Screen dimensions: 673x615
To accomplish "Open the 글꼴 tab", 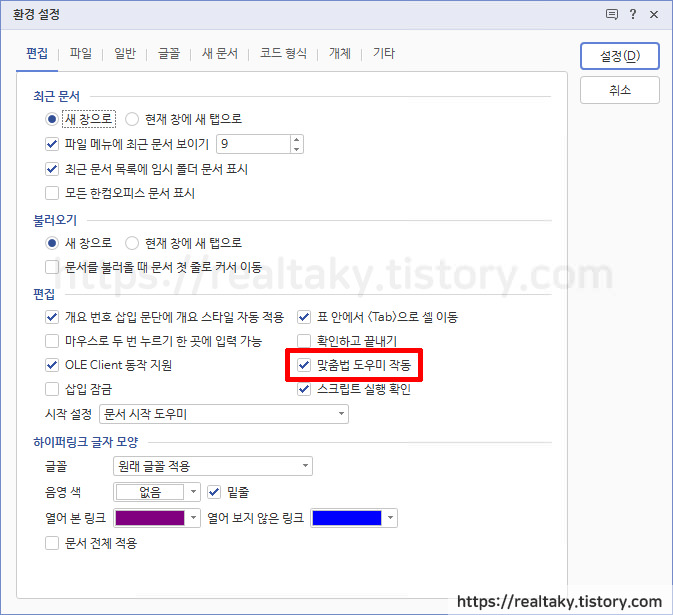I will 169,53.
